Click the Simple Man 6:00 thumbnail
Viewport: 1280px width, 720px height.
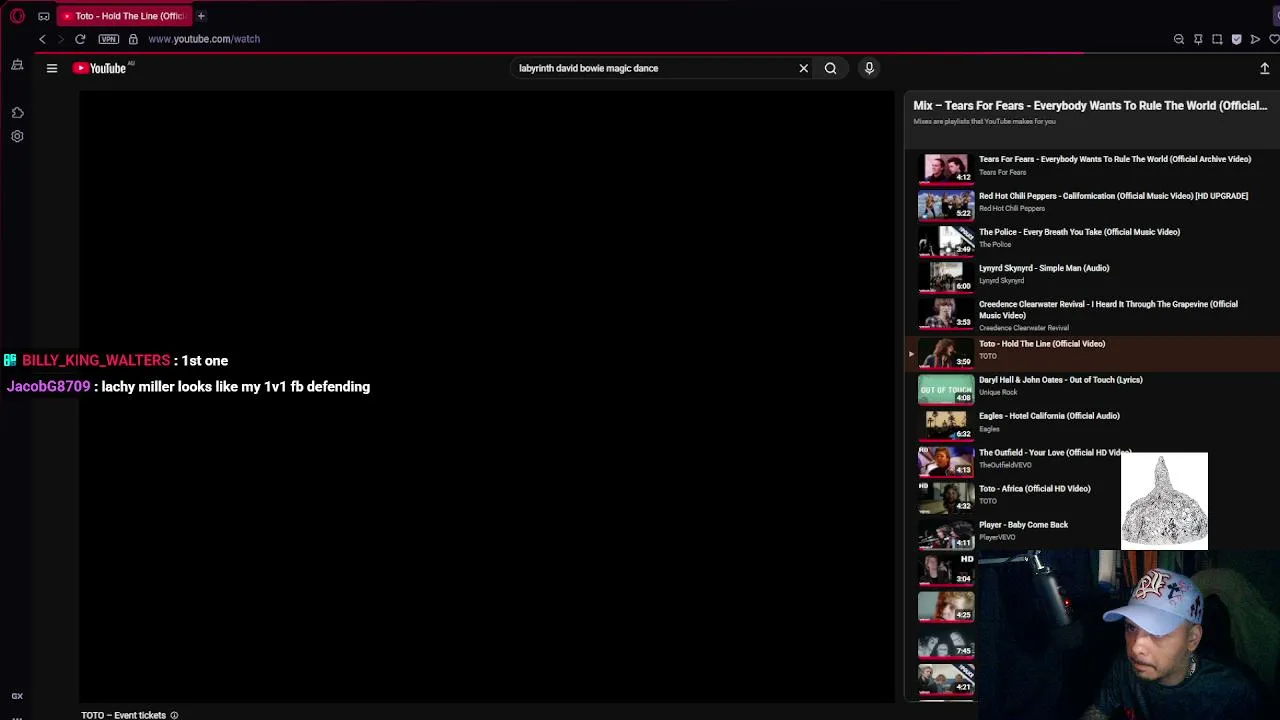click(x=946, y=276)
